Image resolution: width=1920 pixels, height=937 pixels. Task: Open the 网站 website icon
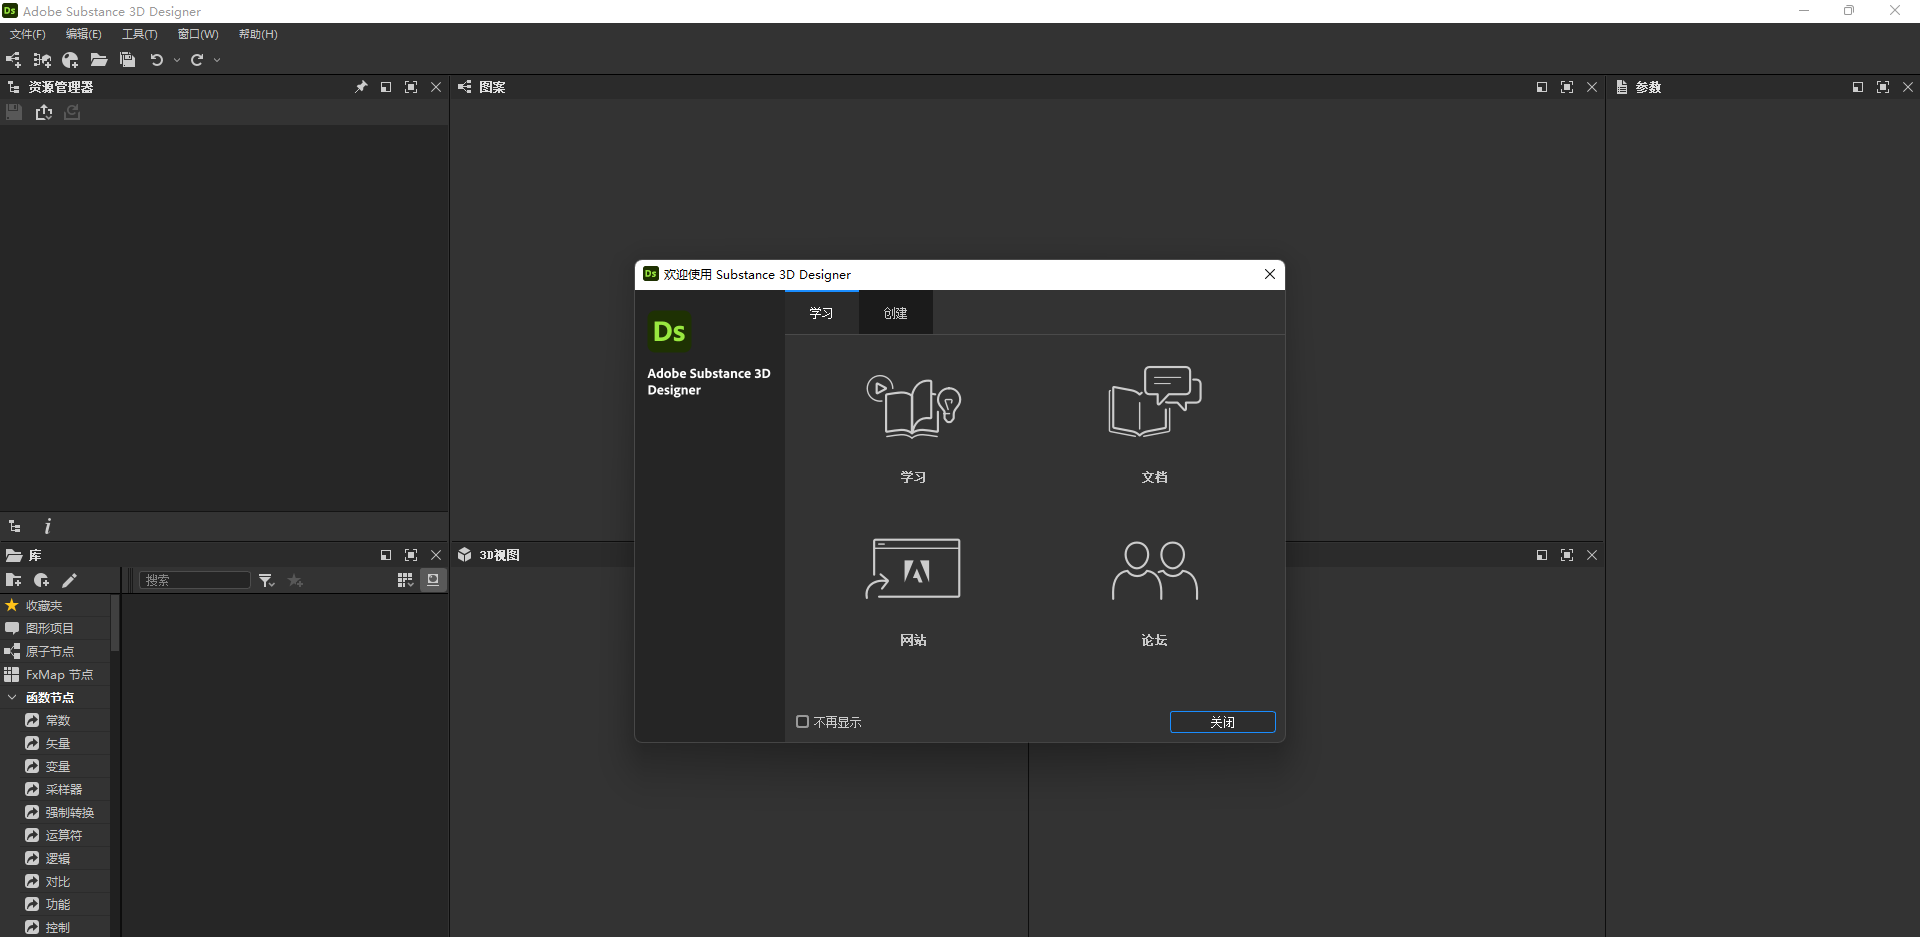[913, 568]
